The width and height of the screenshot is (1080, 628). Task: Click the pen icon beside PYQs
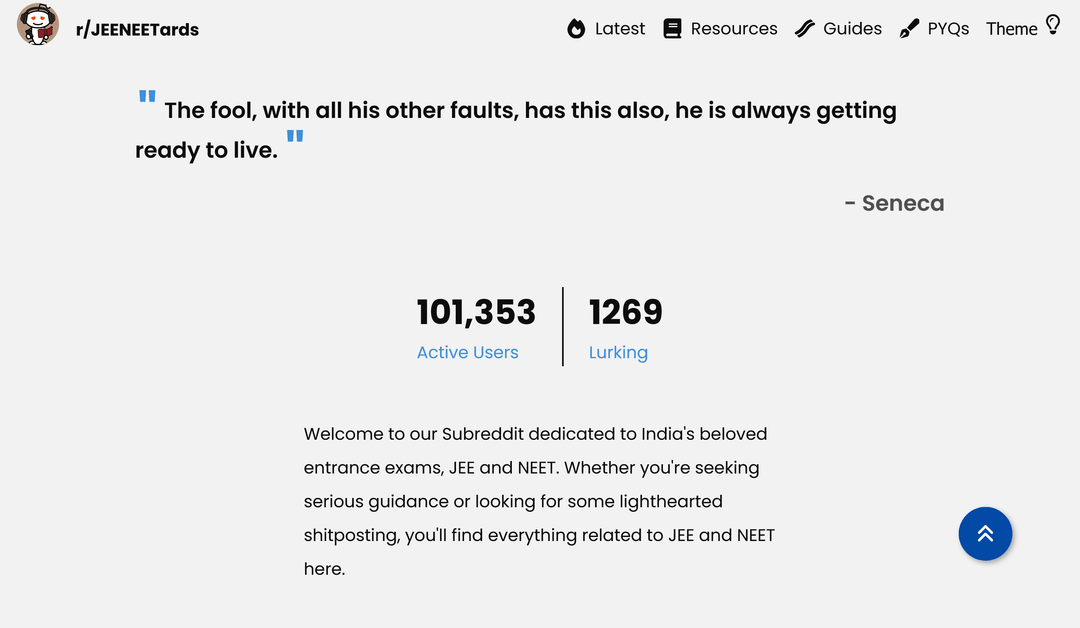(x=909, y=29)
